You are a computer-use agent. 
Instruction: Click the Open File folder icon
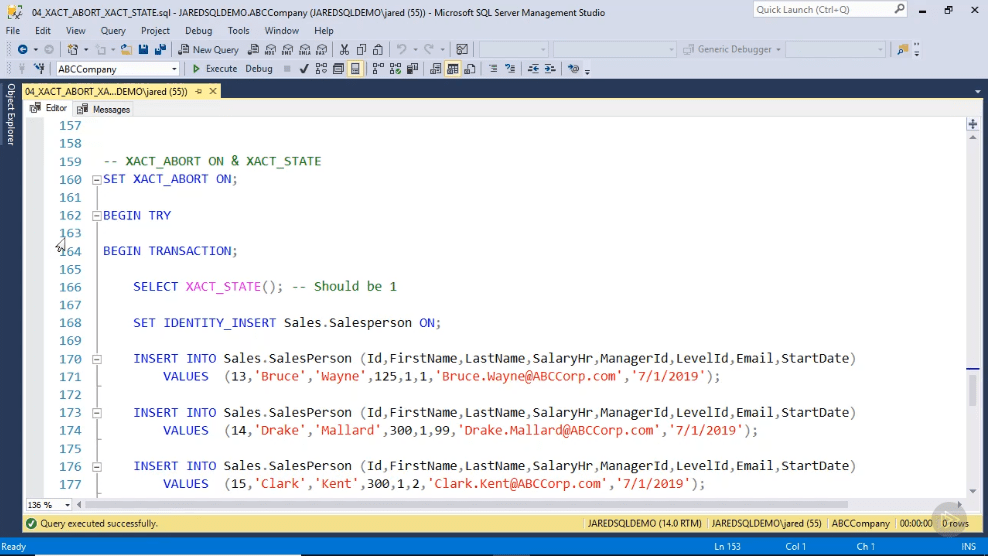click(127, 49)
